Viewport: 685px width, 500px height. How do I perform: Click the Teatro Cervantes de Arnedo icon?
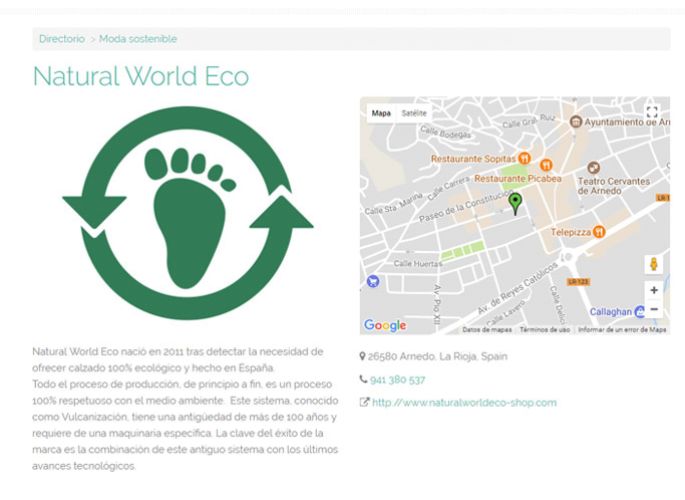point(593,168)
